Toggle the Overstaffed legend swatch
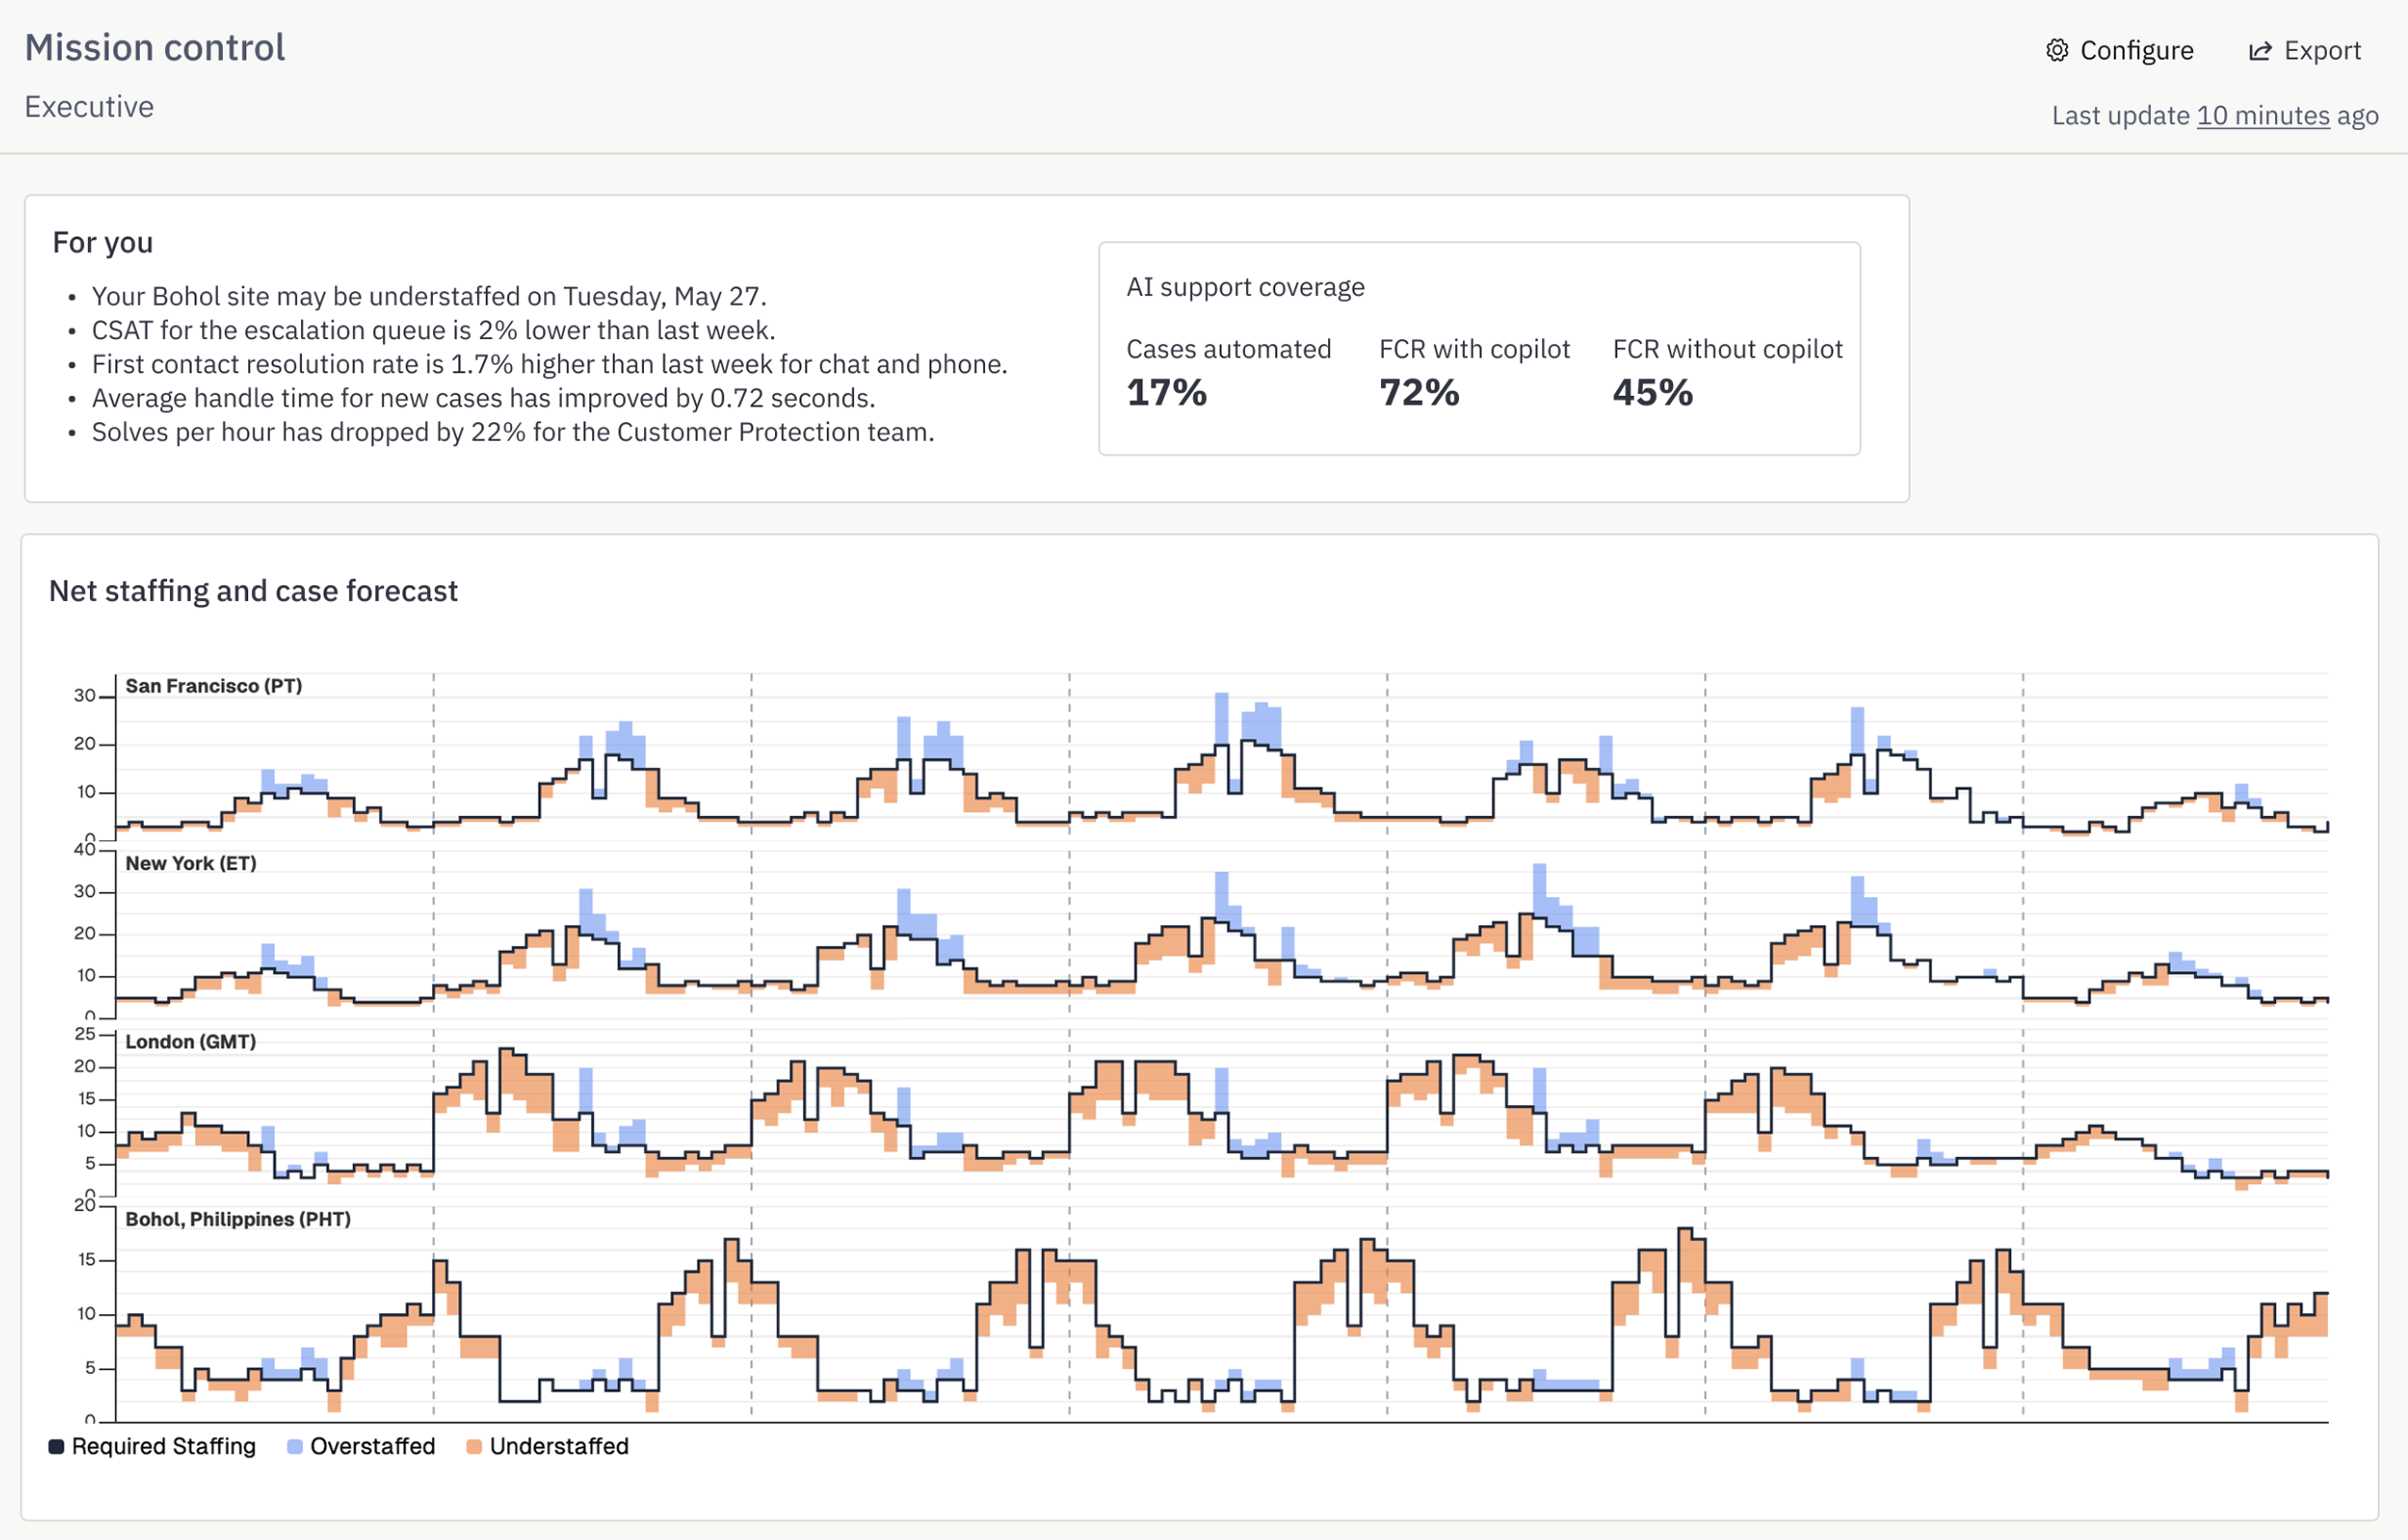 click(295, 1446)
